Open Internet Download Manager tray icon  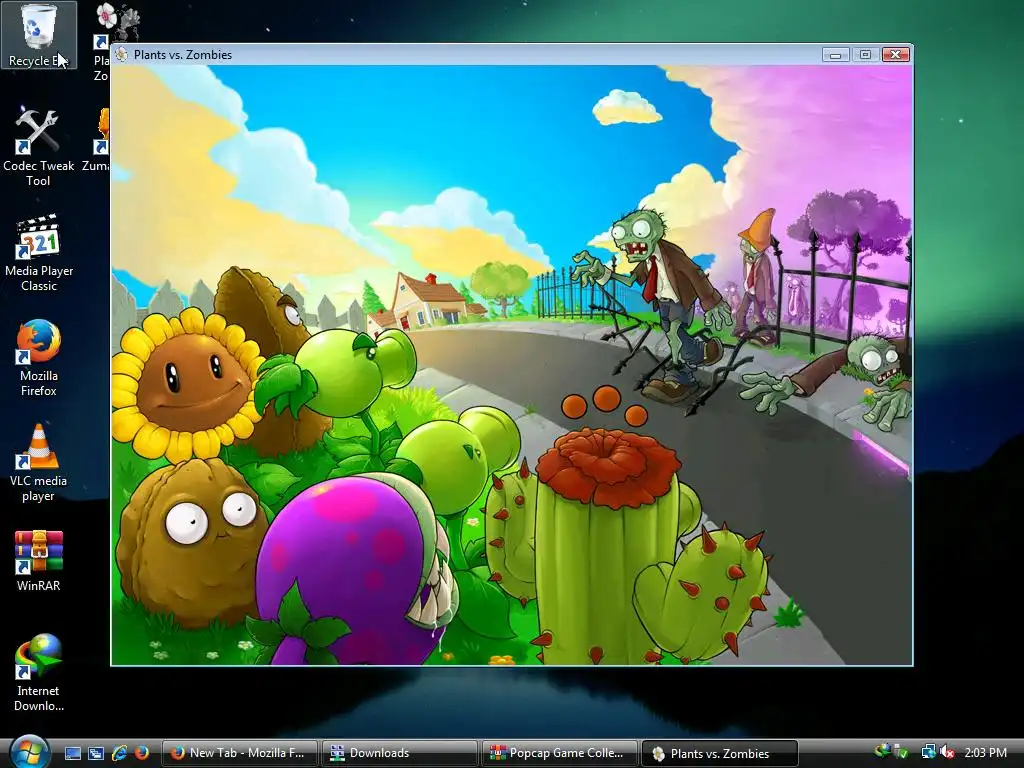[x=882, y=752]
